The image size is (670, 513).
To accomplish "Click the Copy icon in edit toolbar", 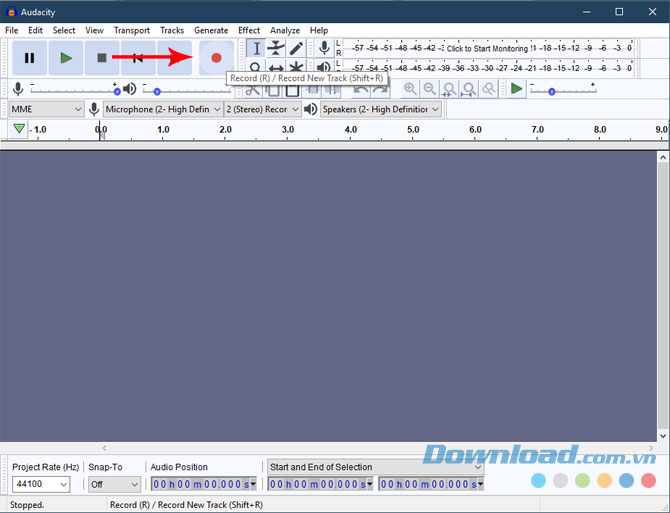I will point(273,89).
